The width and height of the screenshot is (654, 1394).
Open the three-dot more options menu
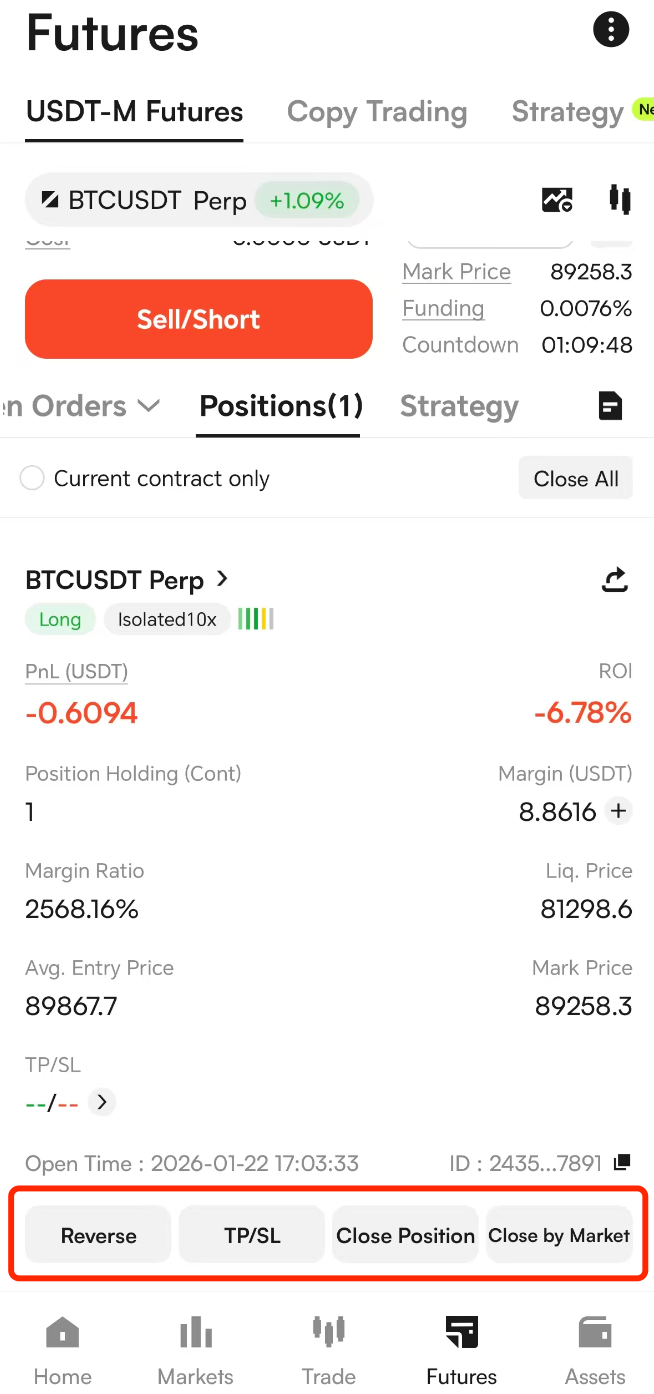coord(611,29)
